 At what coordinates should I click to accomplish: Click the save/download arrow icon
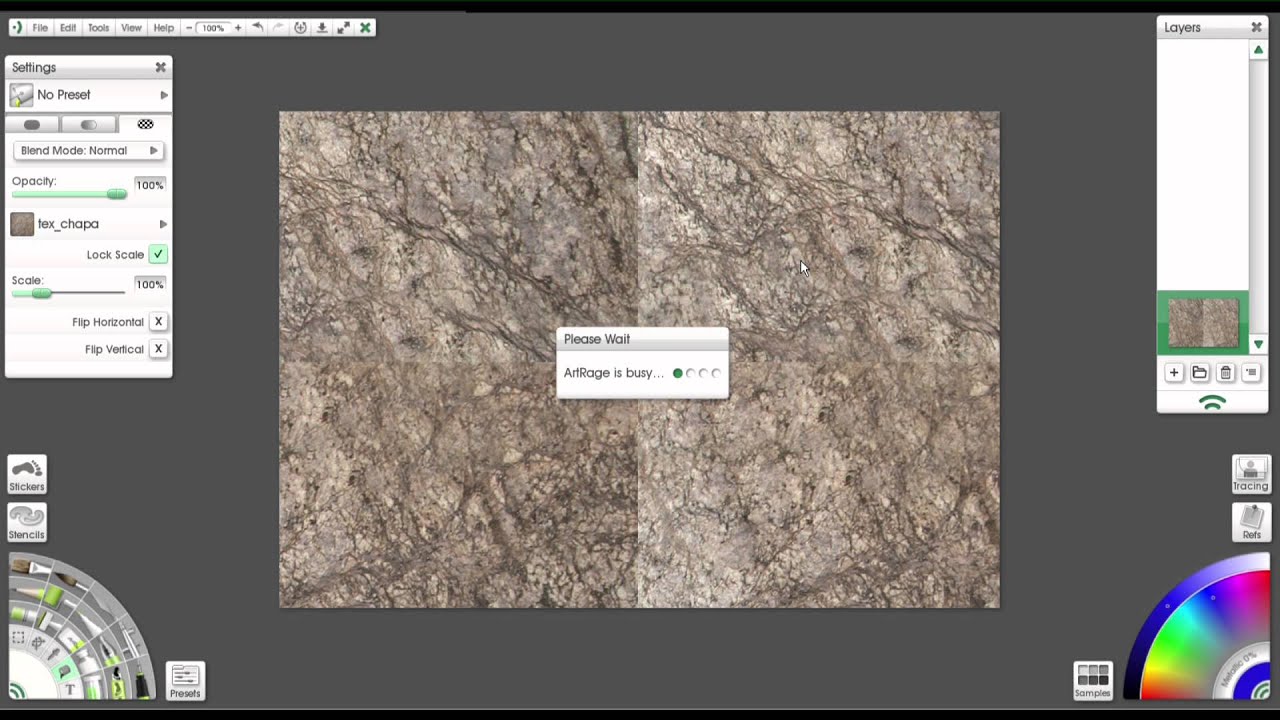322,28
